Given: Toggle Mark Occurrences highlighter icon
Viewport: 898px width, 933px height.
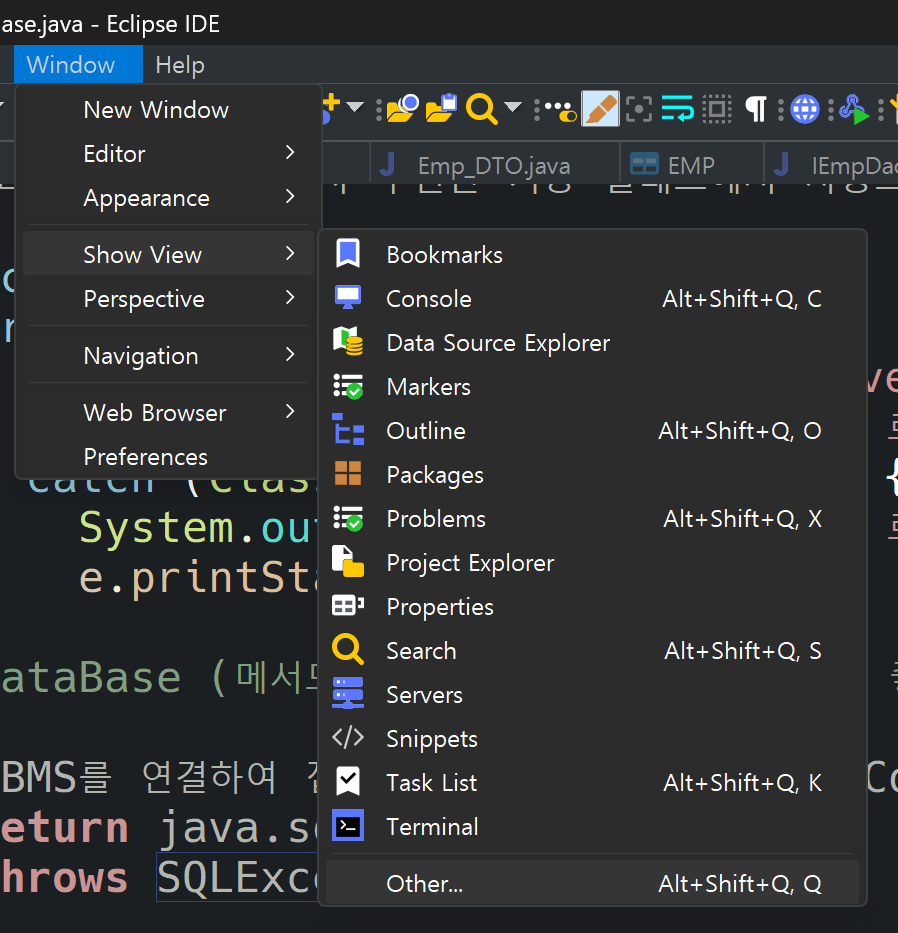Looking at the screenshot, I should click(600, 109).
